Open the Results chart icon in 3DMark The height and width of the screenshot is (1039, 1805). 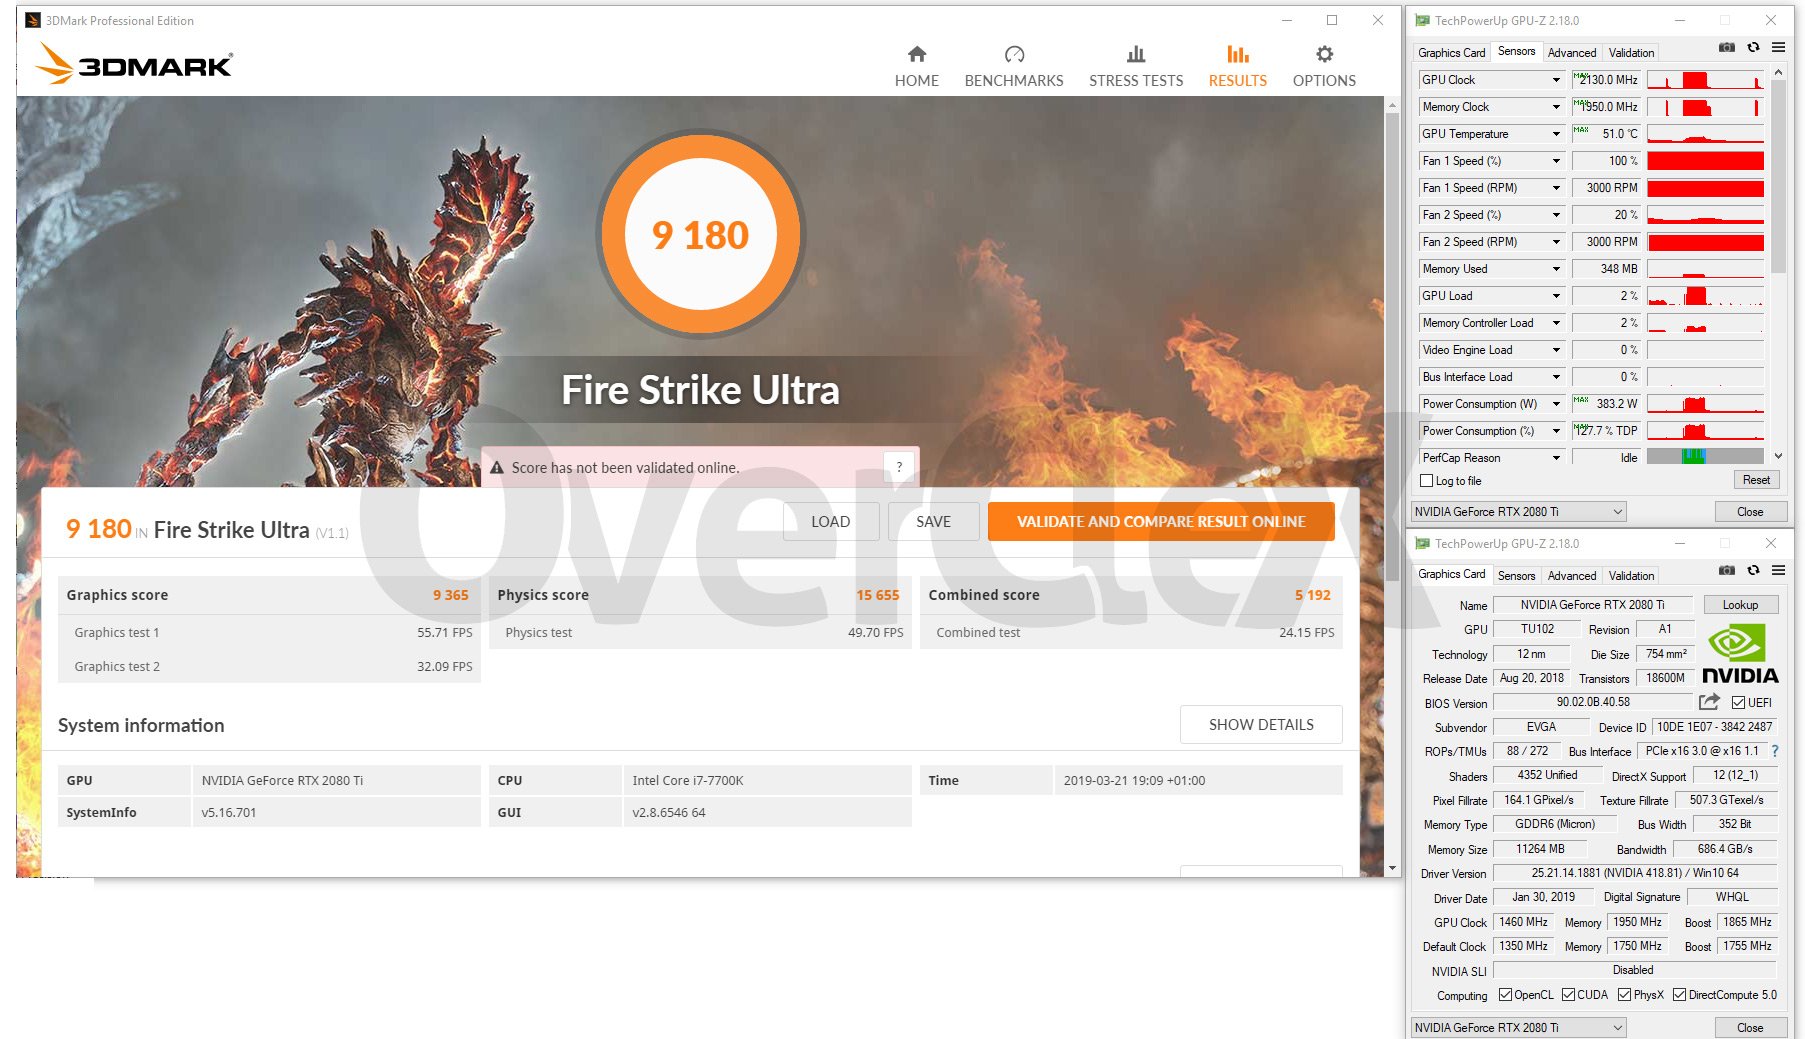coord(1238,54)
